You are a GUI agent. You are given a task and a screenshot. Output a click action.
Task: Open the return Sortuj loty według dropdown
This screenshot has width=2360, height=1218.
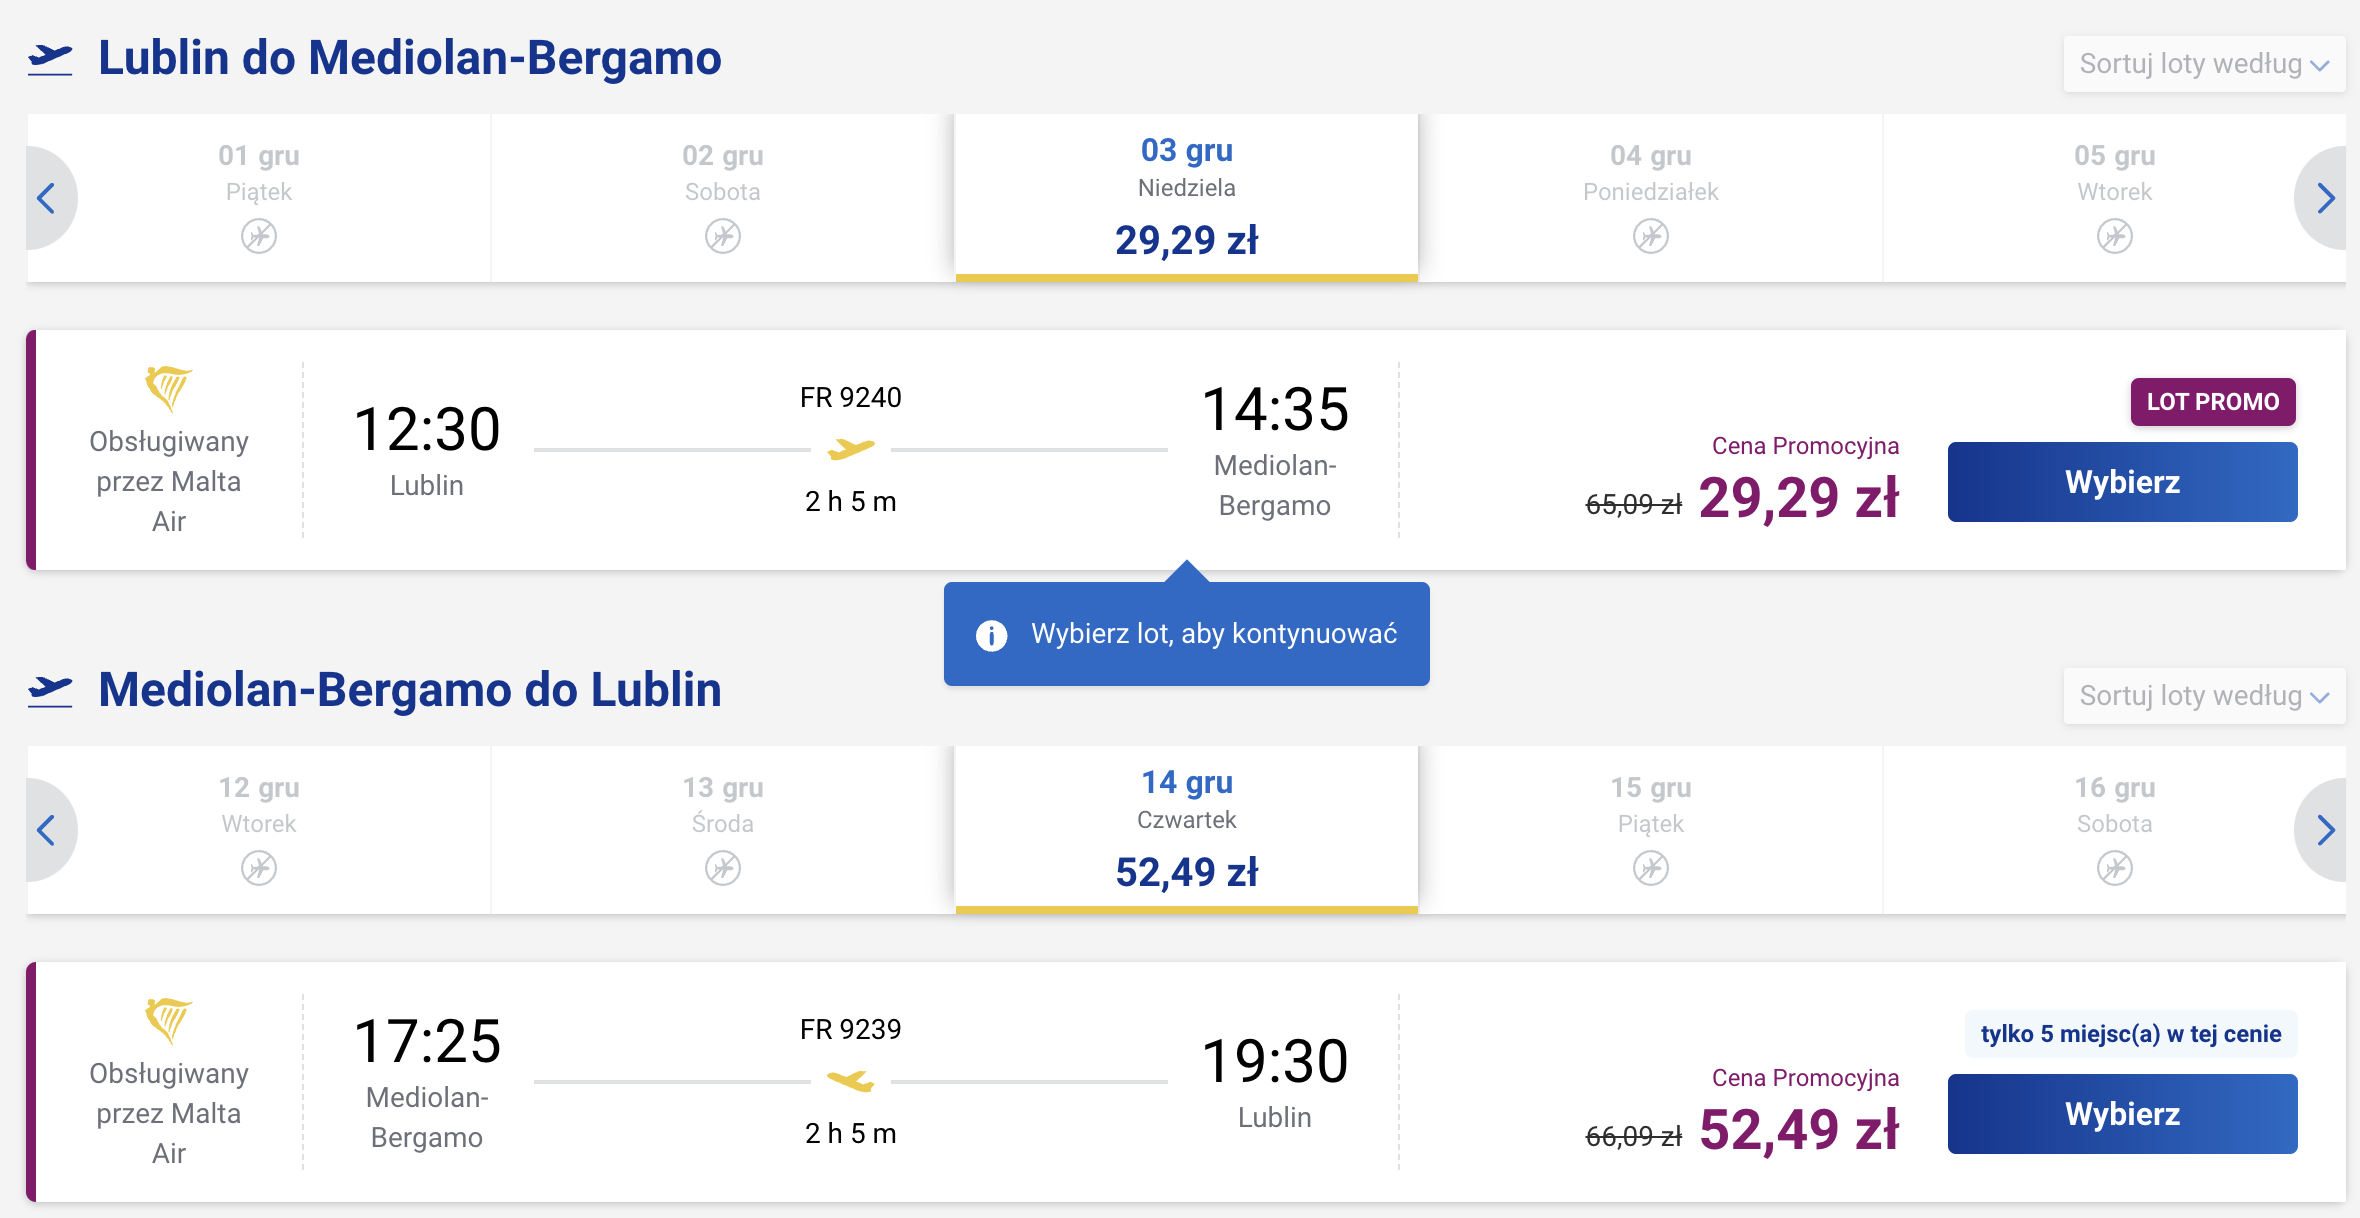2204,696
